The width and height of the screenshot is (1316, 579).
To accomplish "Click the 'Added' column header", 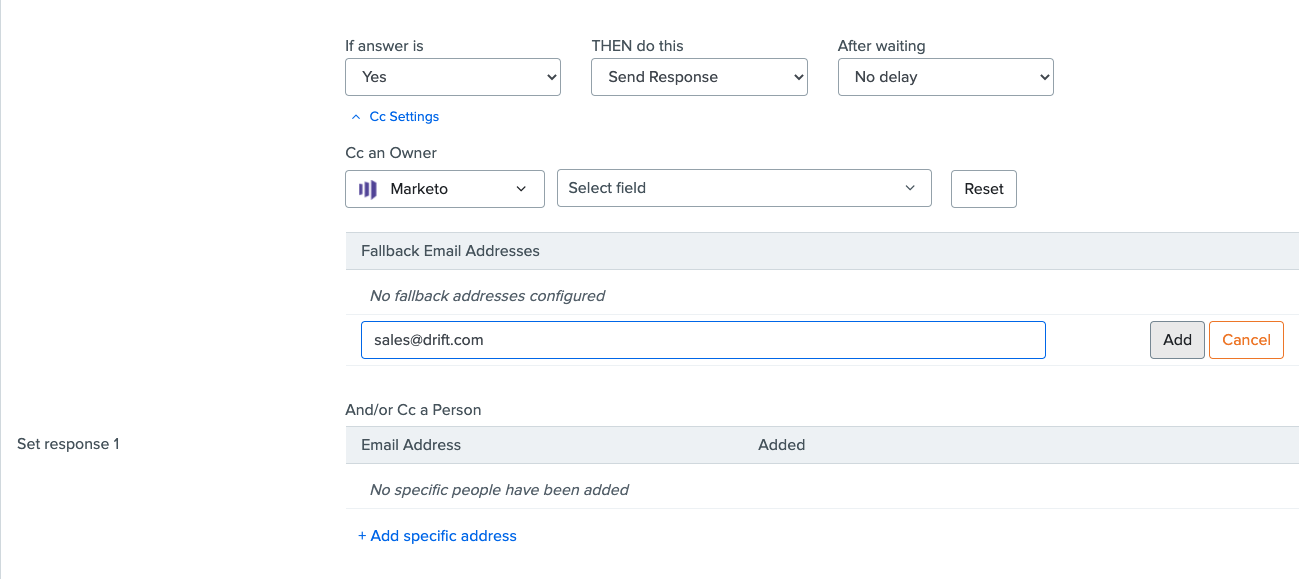I will 782,445.
